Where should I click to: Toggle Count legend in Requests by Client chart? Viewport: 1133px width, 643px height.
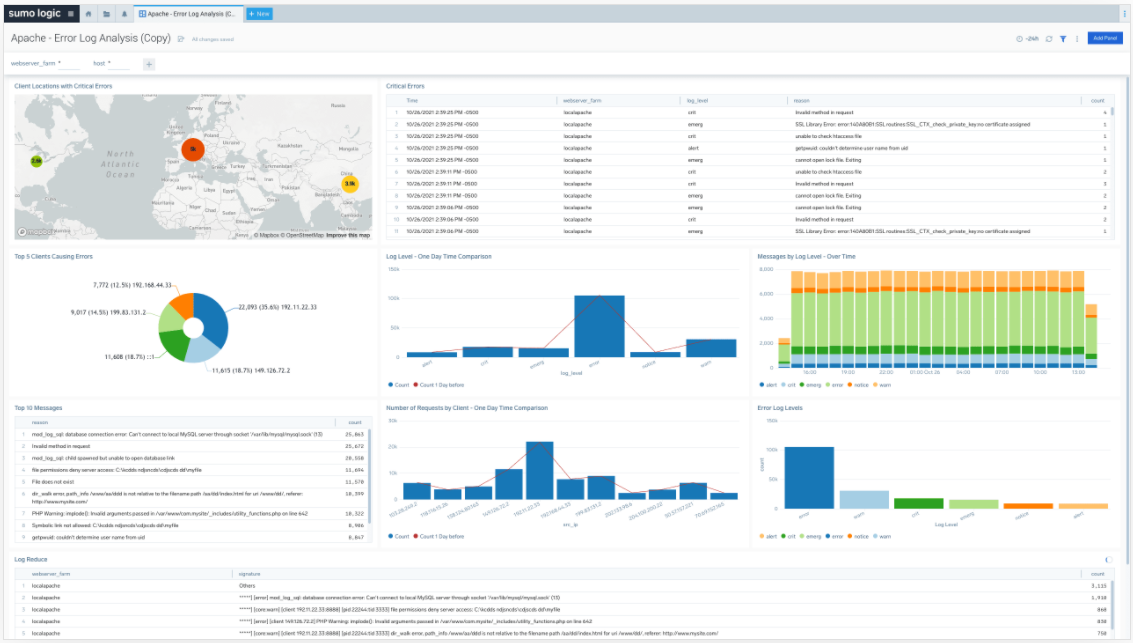[x=399, y=537]
